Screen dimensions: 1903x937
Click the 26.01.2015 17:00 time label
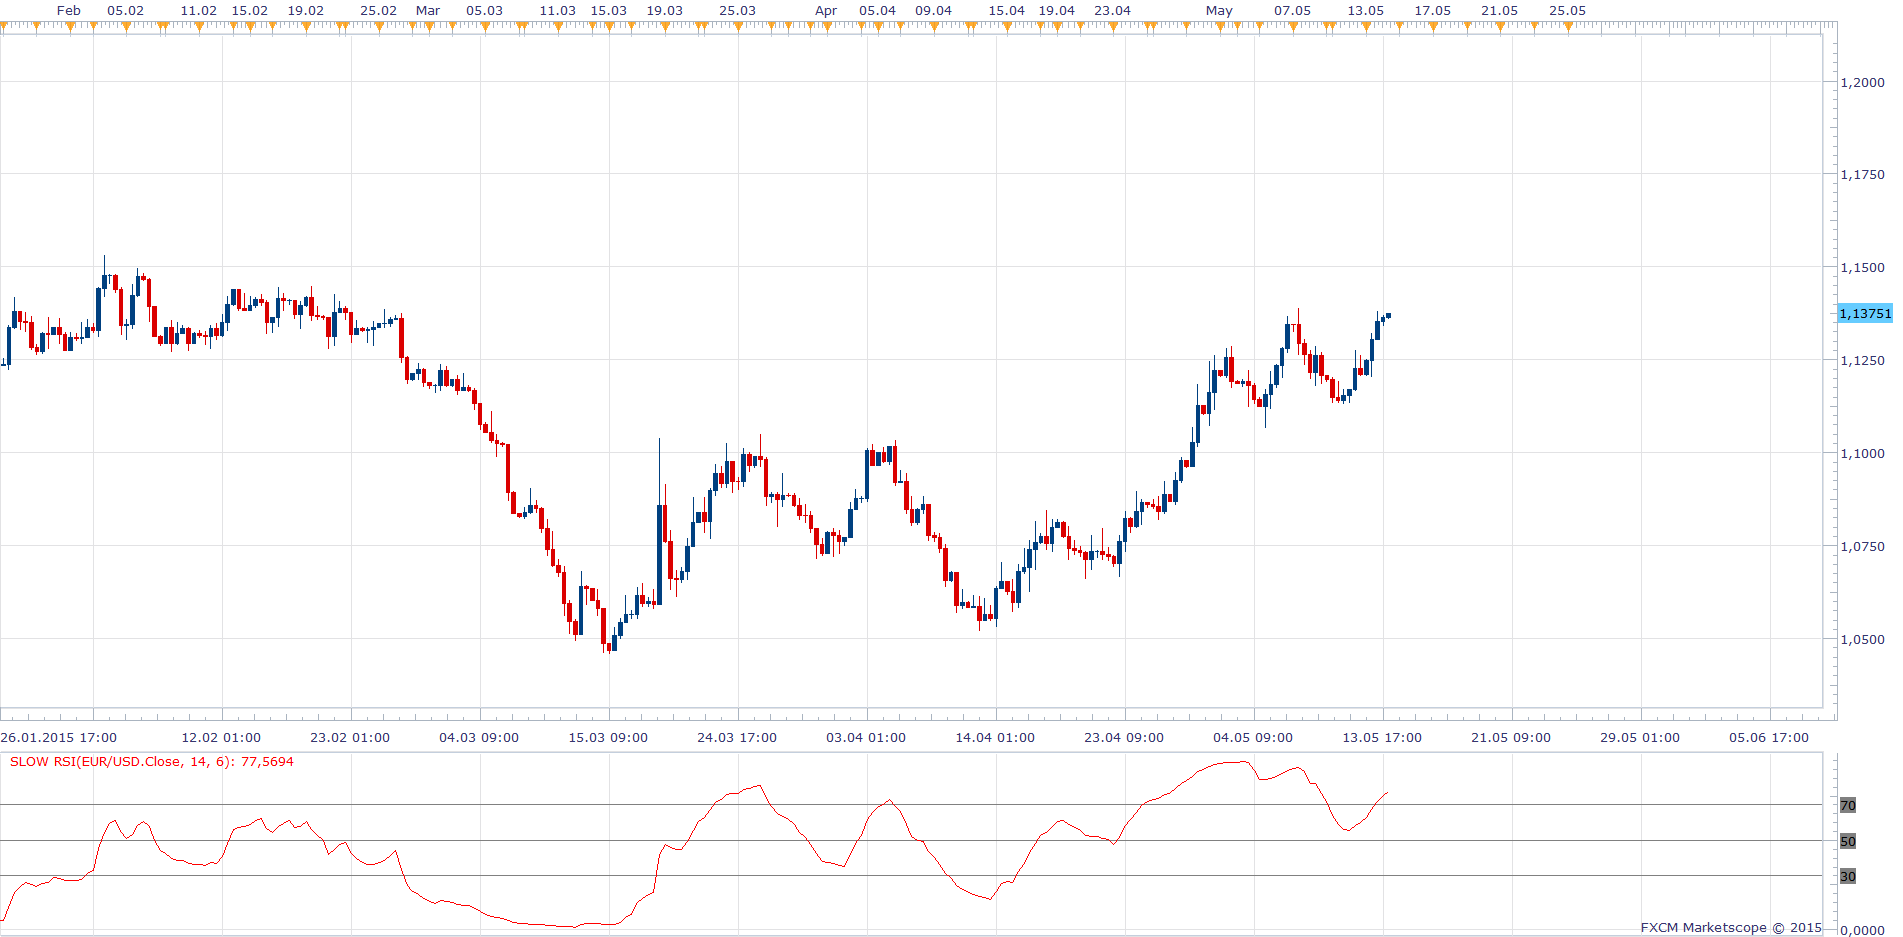59,737
